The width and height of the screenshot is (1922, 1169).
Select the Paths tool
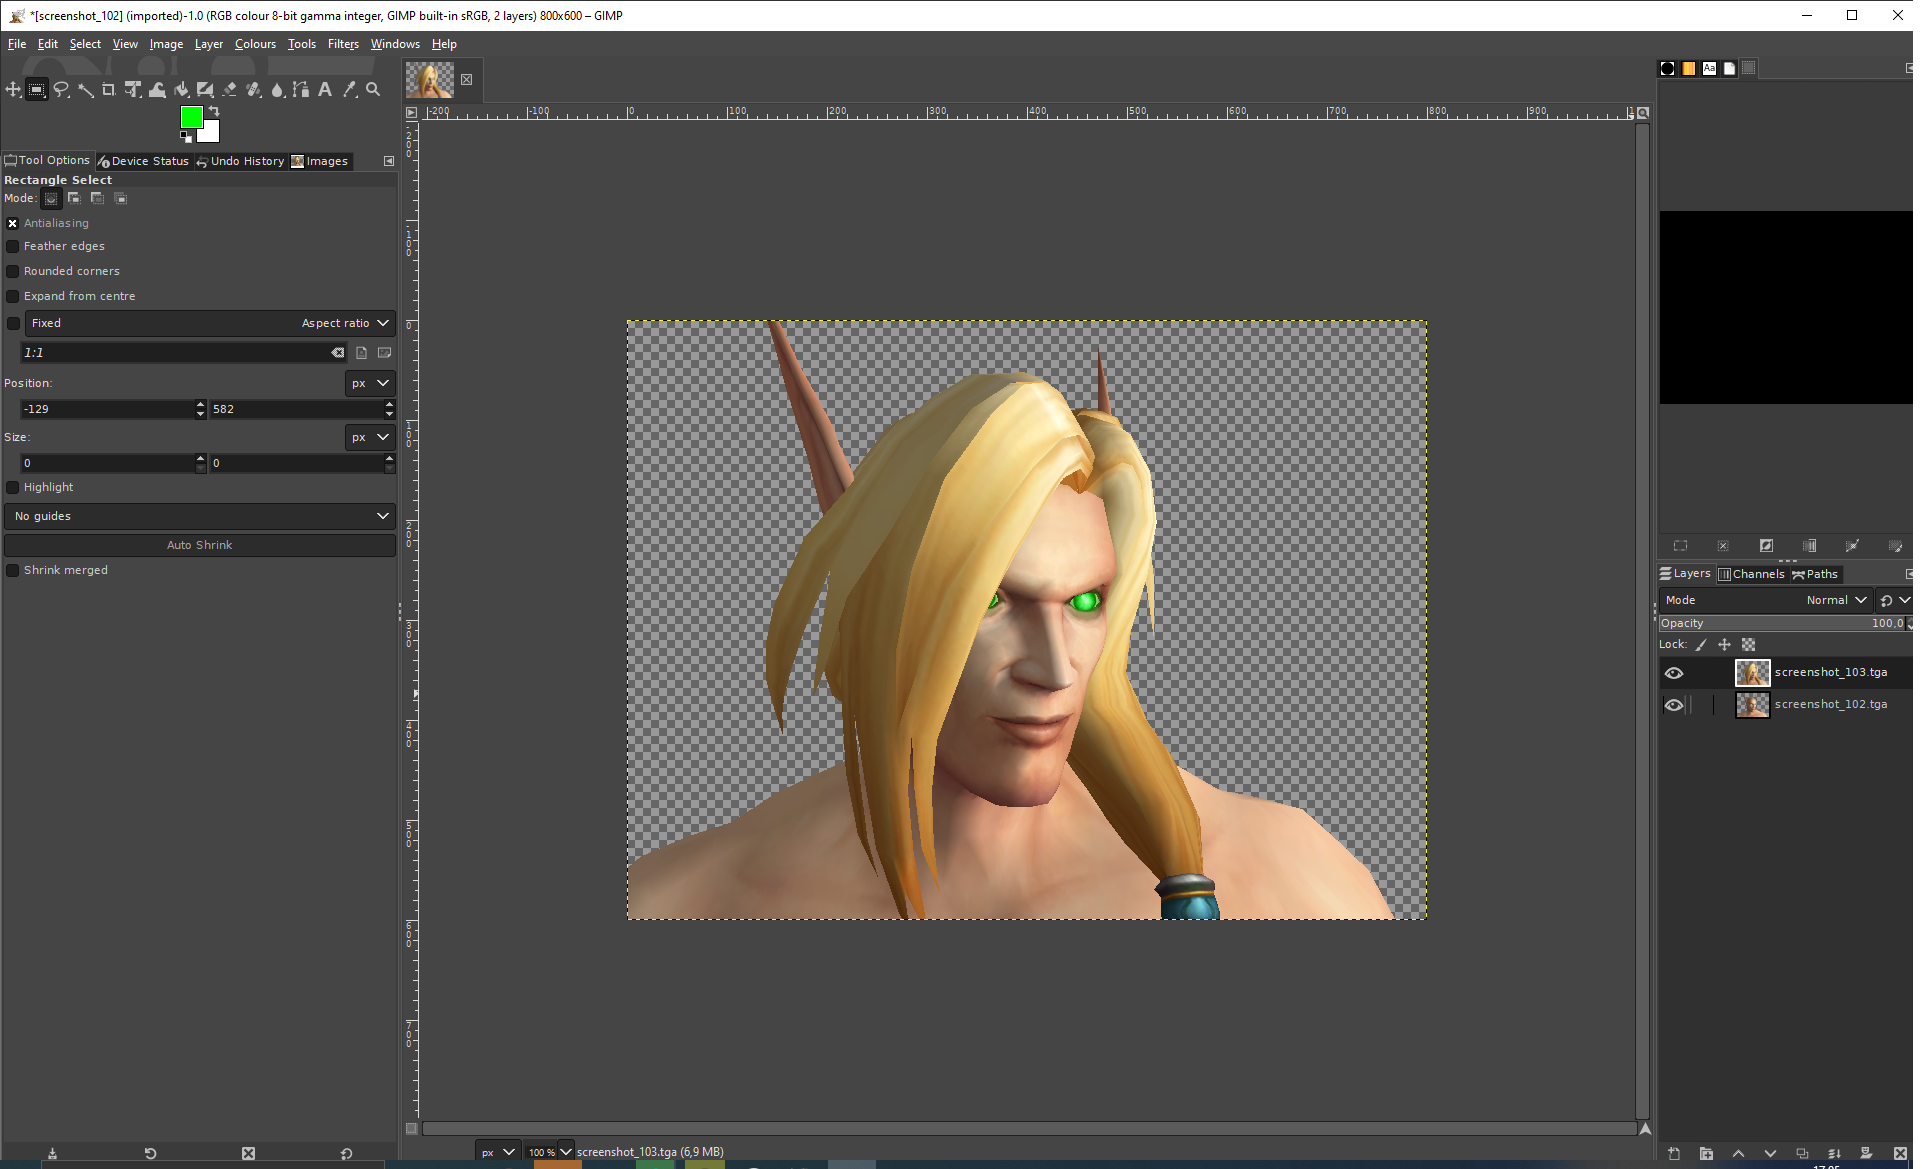(301, 90)
